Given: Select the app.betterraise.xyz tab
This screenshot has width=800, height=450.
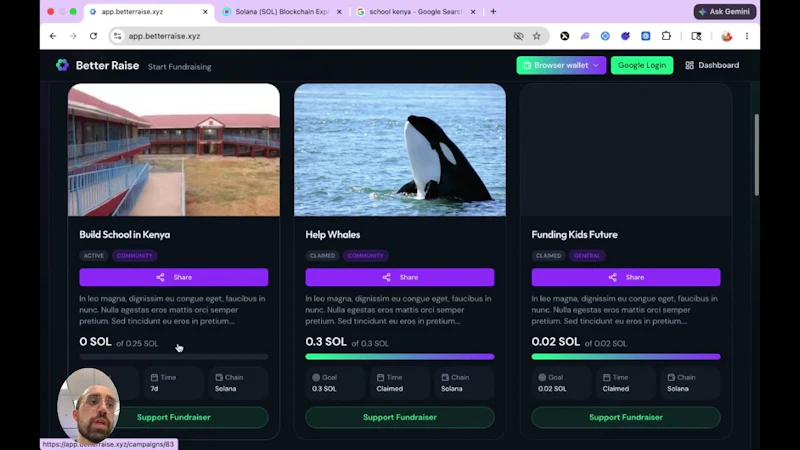Looking at the screenshot, I should pyautogui.click(x=148, y=11).
